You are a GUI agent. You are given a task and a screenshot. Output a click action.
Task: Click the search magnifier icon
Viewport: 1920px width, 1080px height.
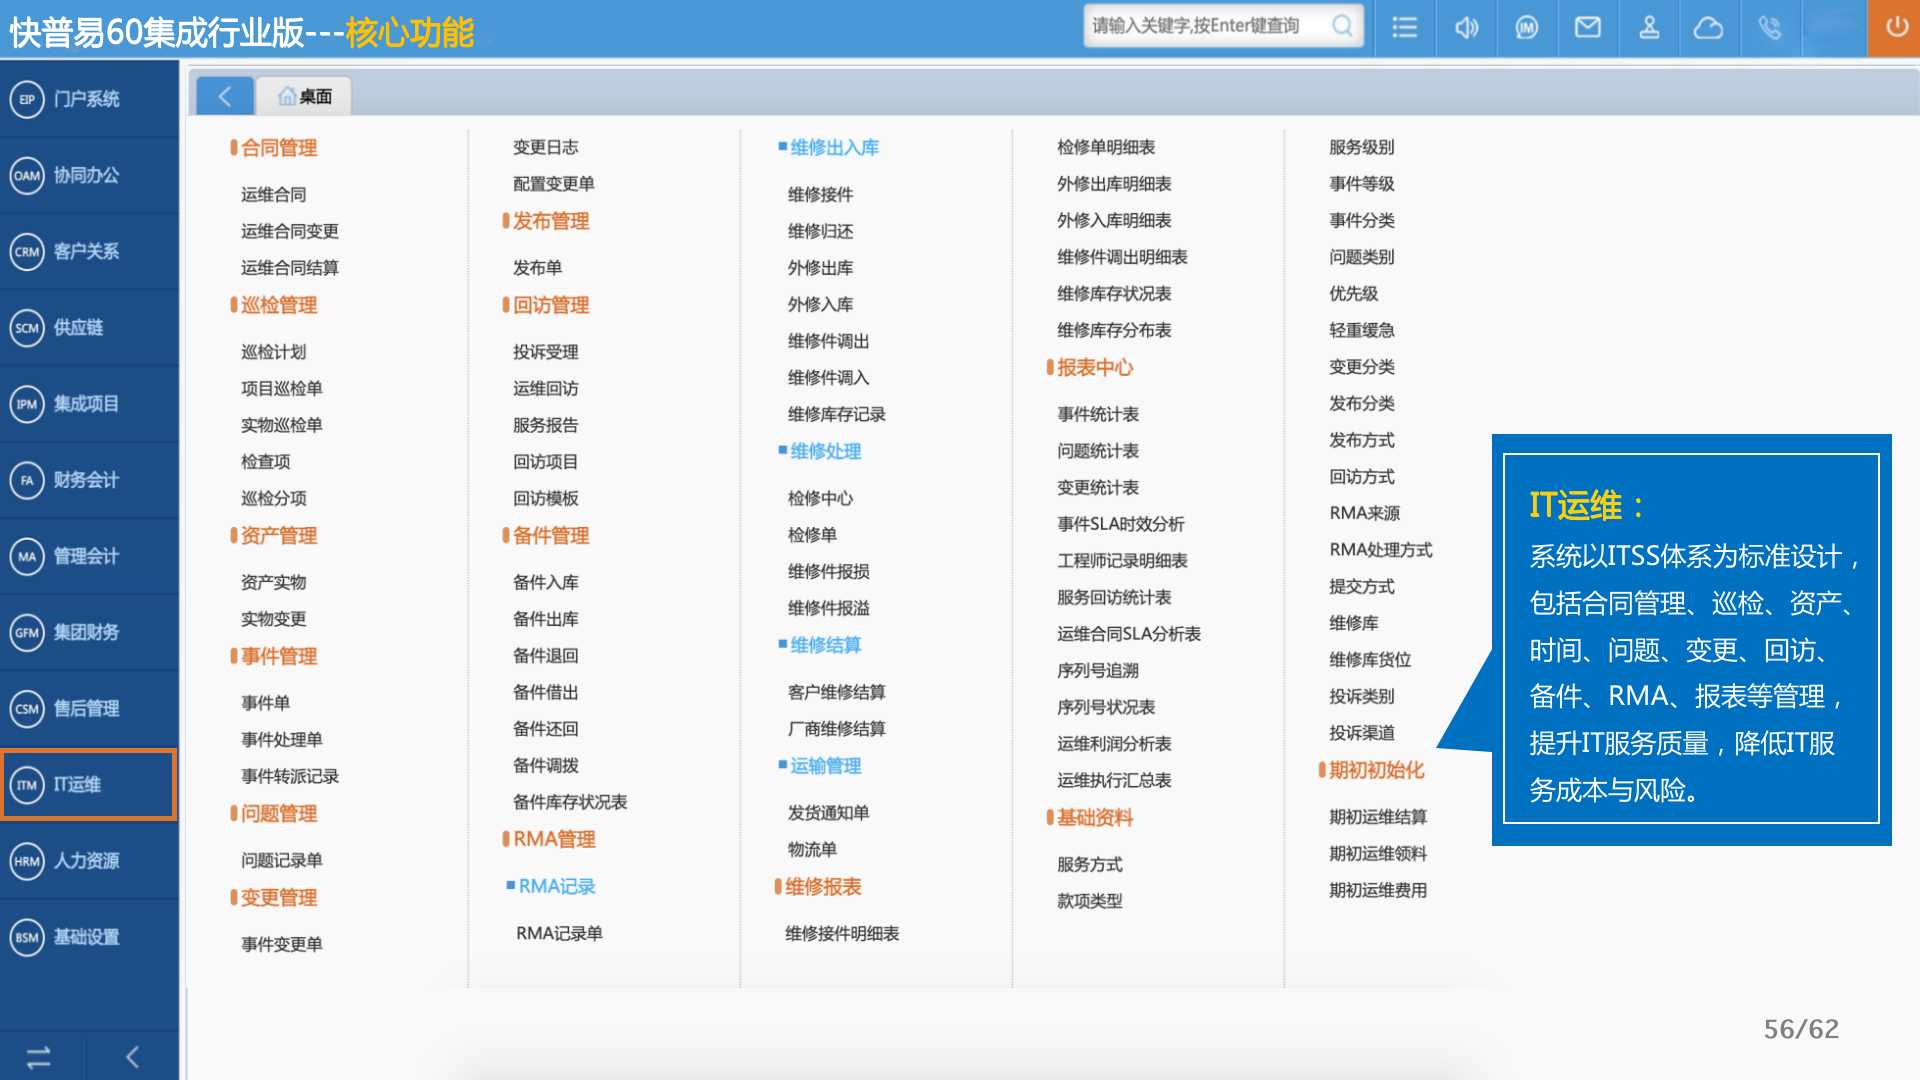pyautogui.click(x=1342, y=26)
